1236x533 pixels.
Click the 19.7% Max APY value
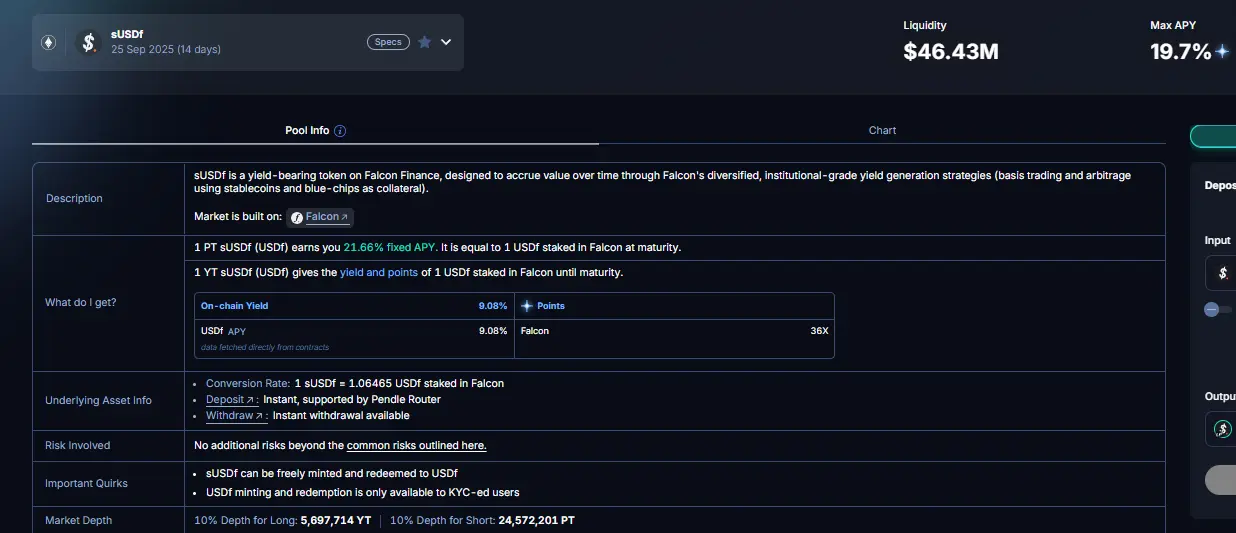pos(1181,52)
